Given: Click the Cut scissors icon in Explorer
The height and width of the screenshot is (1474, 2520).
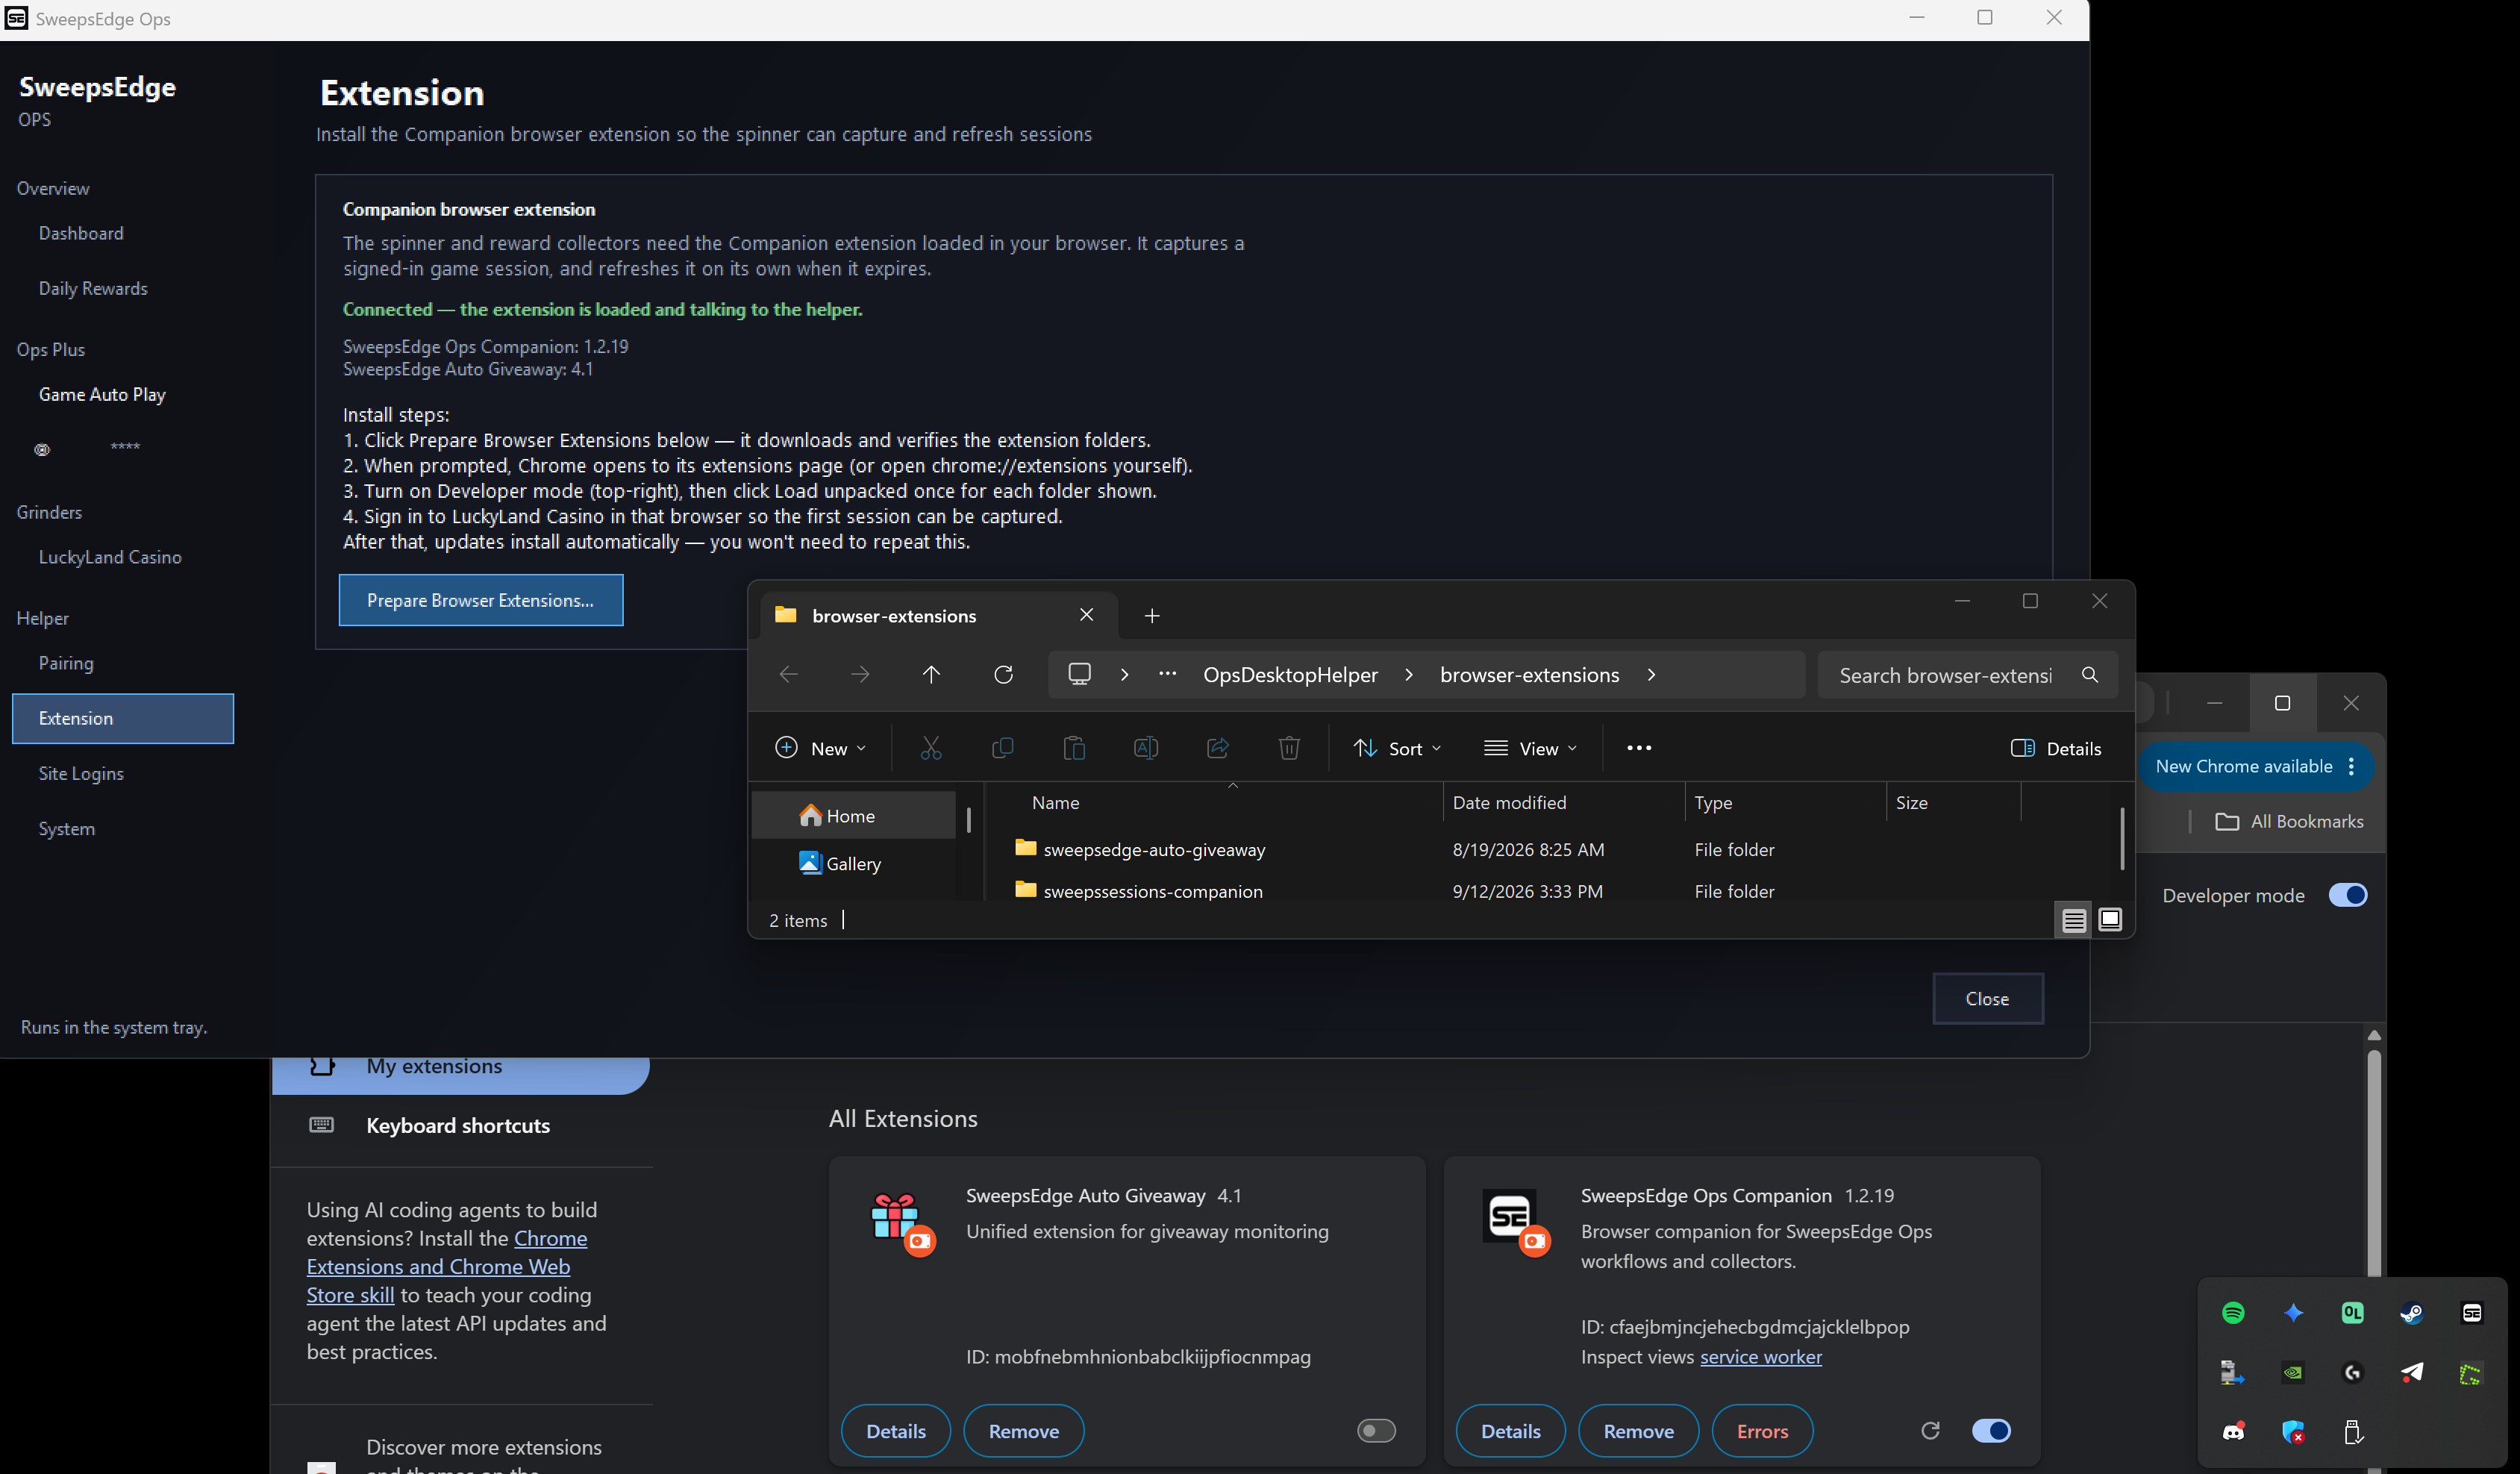Looking at the screenshot, I should (x=931, y=748).
